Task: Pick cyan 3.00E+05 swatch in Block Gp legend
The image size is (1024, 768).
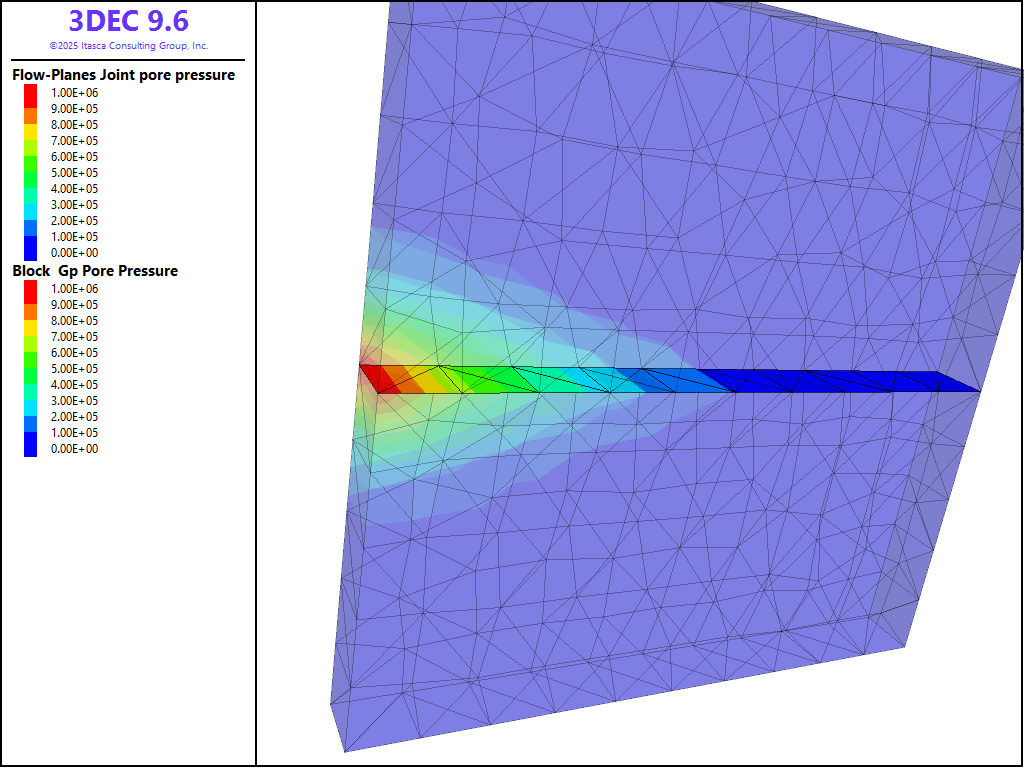Action: point(30,401)
